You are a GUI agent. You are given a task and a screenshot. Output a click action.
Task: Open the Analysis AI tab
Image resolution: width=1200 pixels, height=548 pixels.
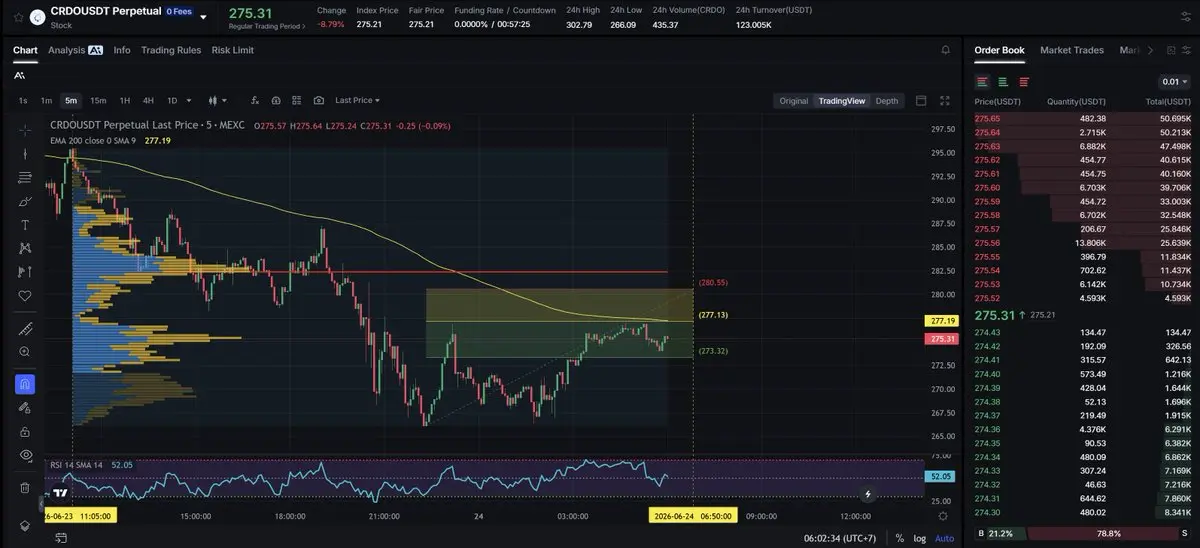click(75, 50)
